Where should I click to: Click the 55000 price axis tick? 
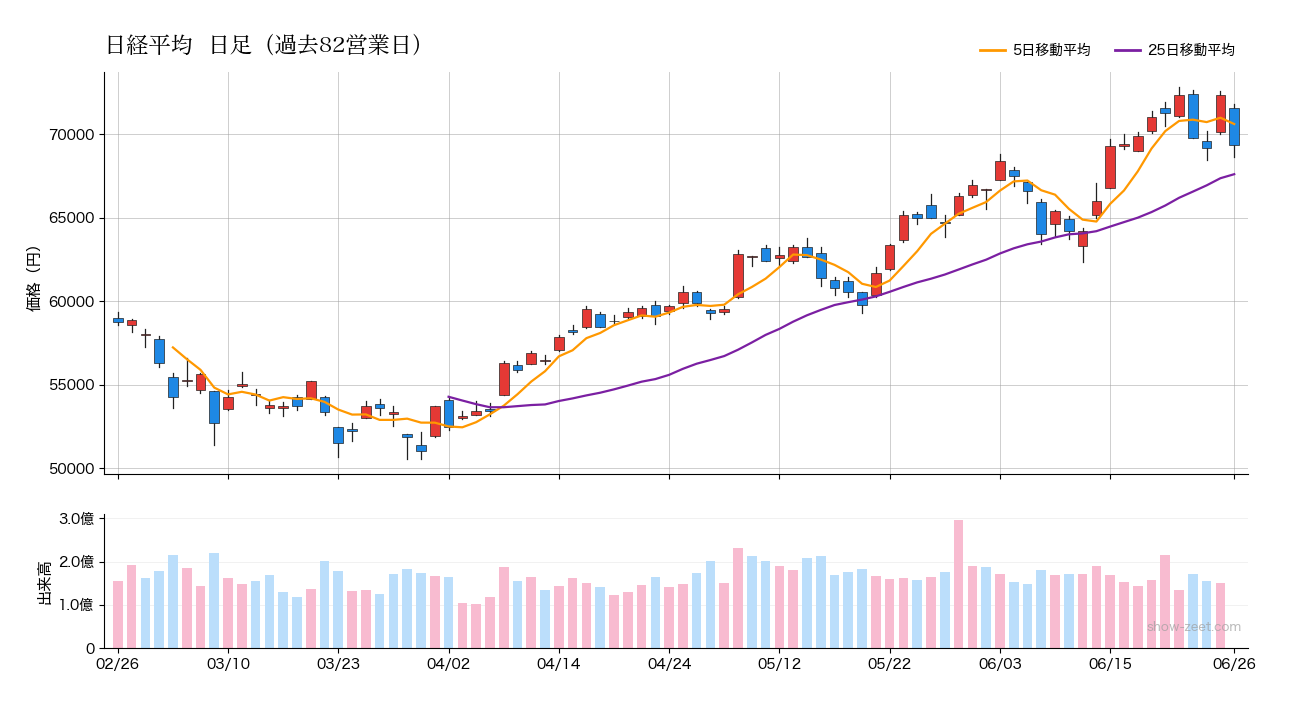tap(71, 385)
